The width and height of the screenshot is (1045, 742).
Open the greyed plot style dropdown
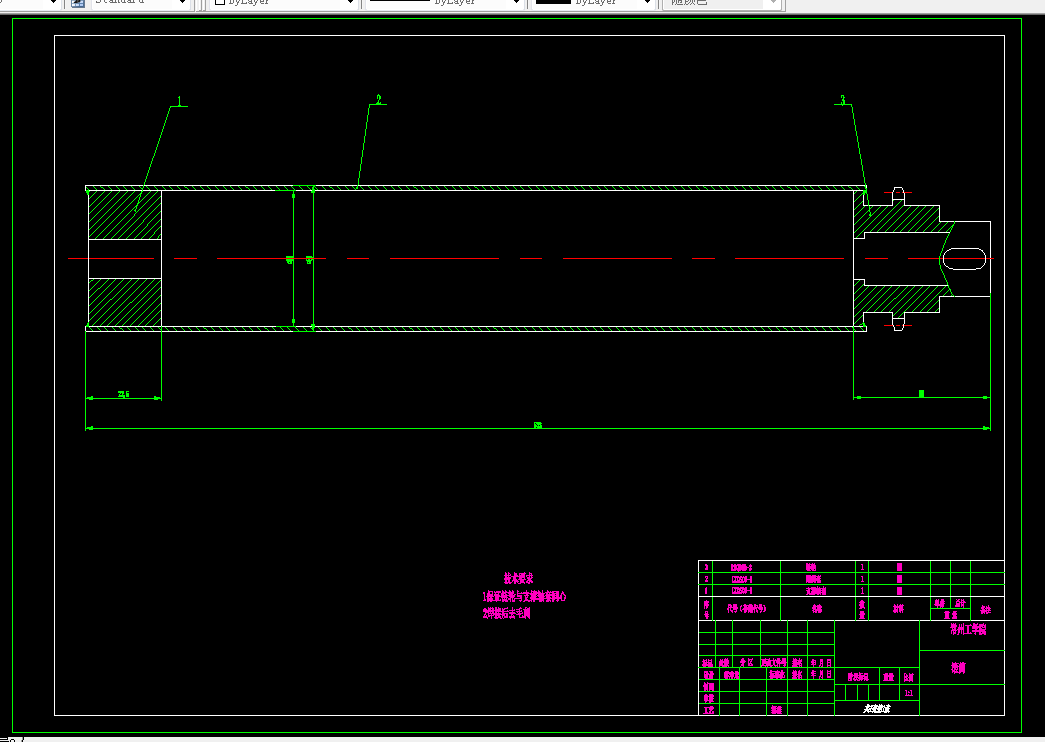point(721,3)
